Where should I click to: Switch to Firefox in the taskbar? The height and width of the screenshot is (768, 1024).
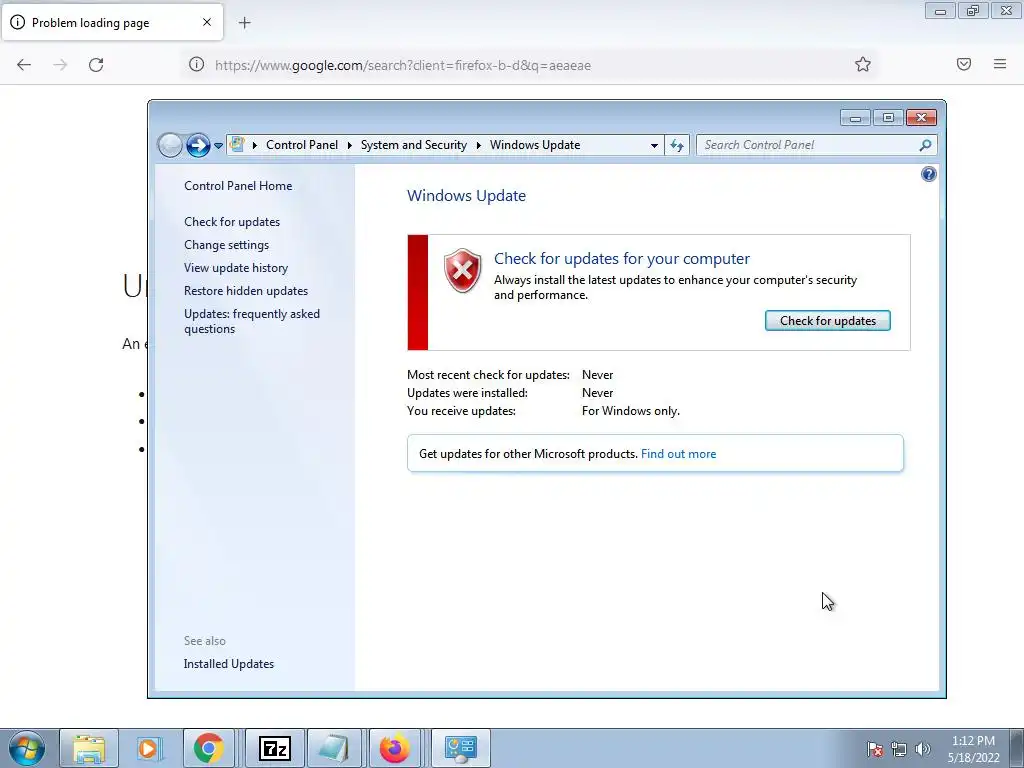pos(394,748)
